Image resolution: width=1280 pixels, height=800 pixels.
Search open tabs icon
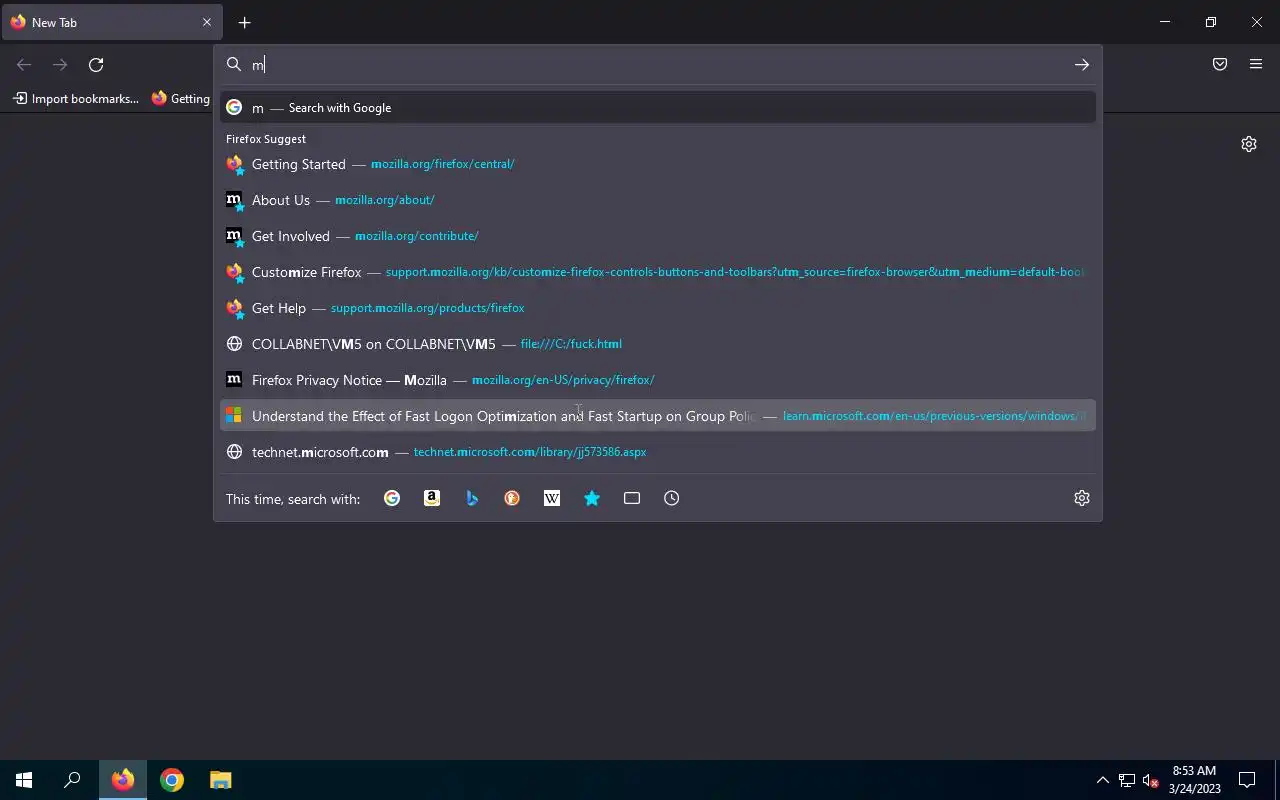pos(632,498)
